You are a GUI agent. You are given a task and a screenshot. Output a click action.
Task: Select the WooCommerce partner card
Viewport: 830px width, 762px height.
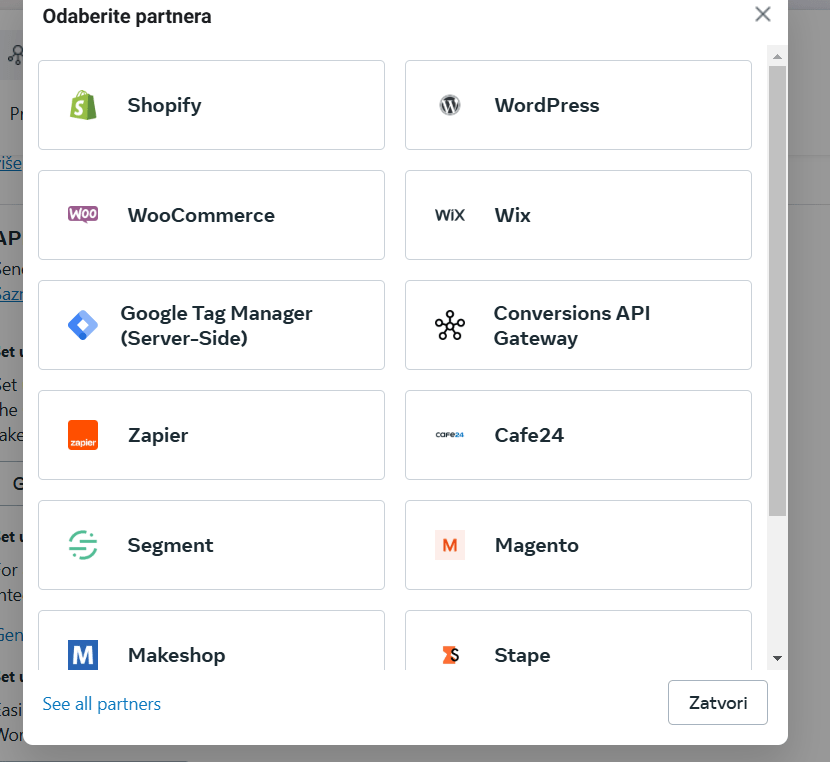211,215
